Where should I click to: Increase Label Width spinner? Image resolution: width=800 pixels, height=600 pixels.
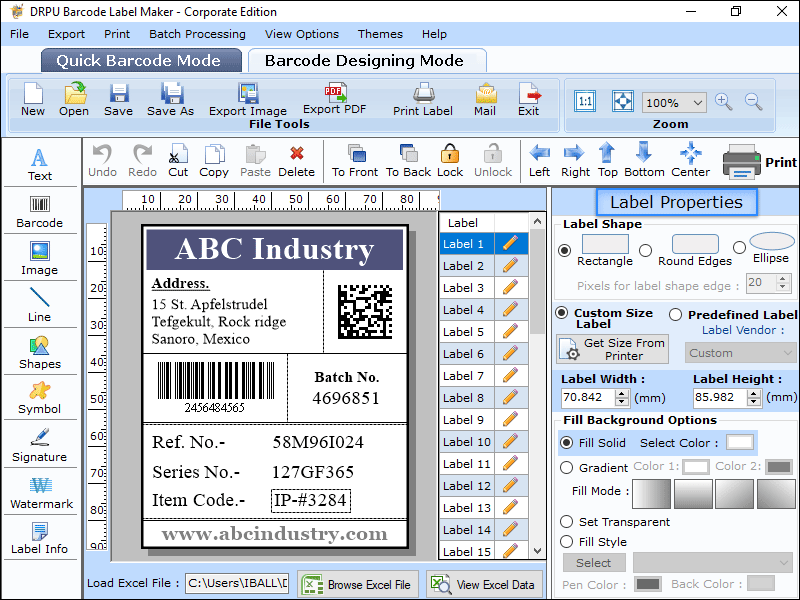pos(621,393)
